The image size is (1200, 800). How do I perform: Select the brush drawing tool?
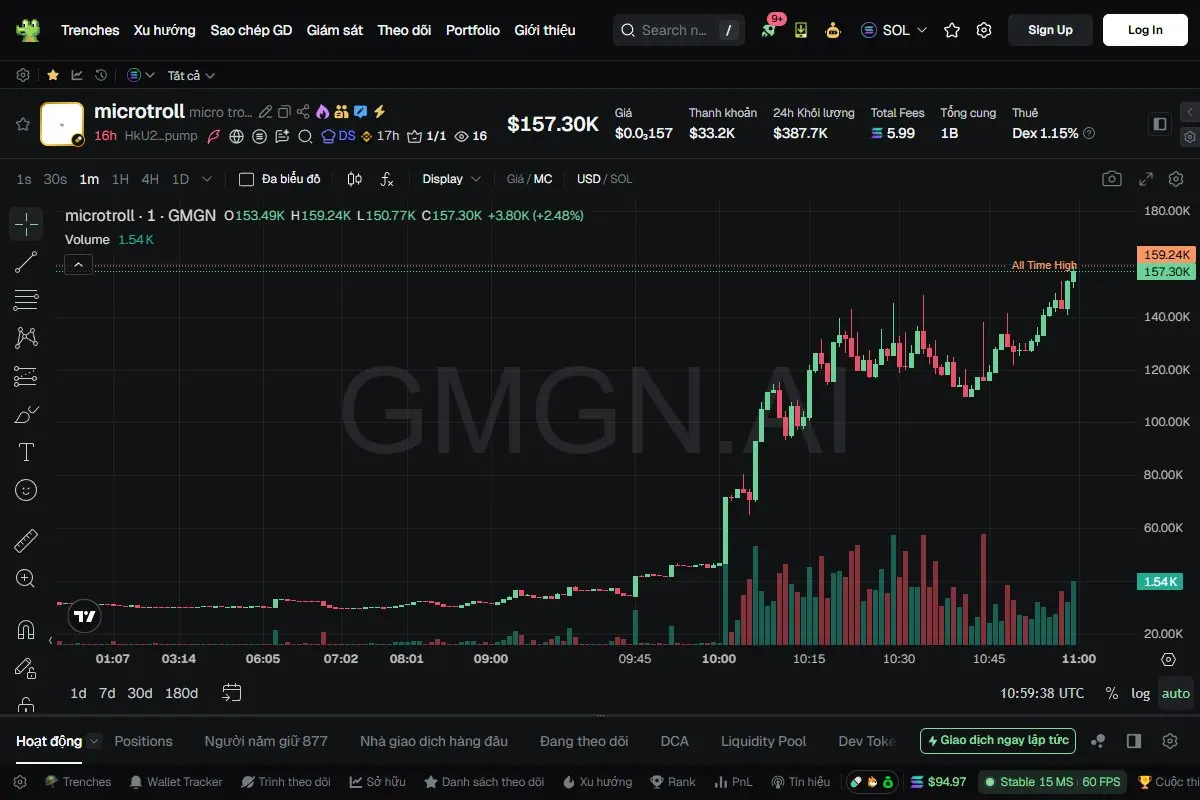[26, 414]
